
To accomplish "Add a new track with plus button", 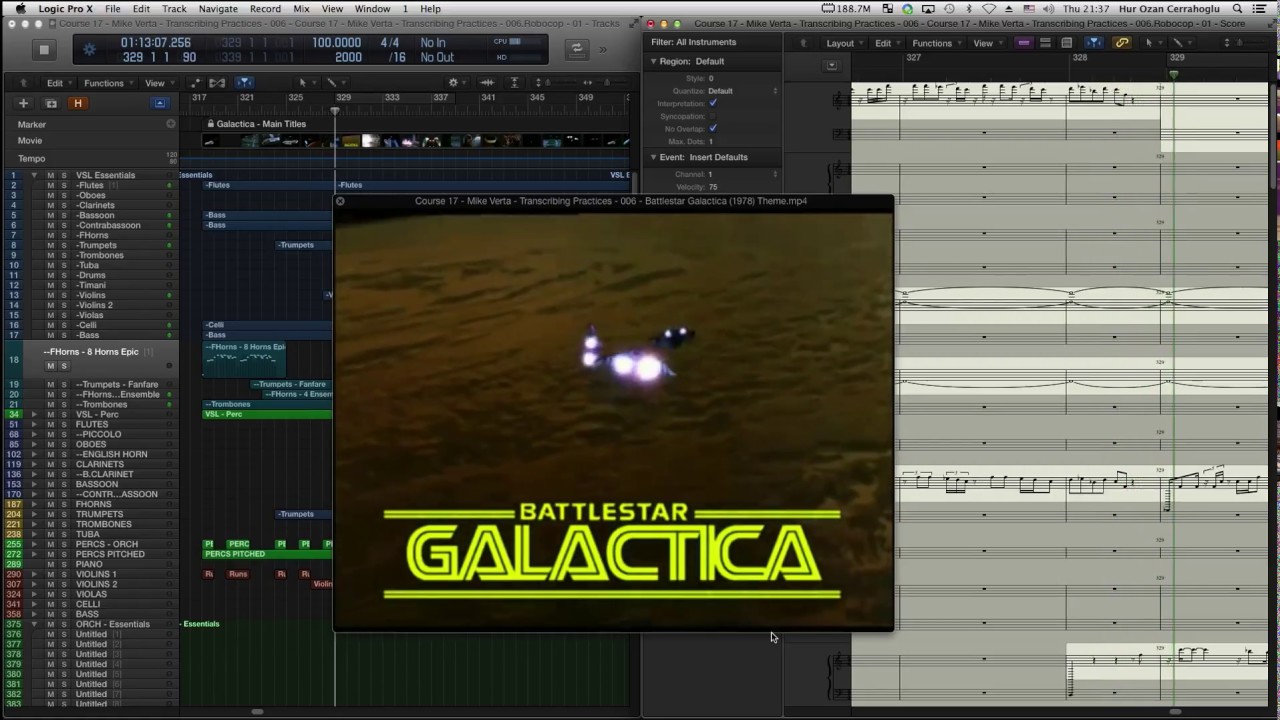I will pos(23,103).
